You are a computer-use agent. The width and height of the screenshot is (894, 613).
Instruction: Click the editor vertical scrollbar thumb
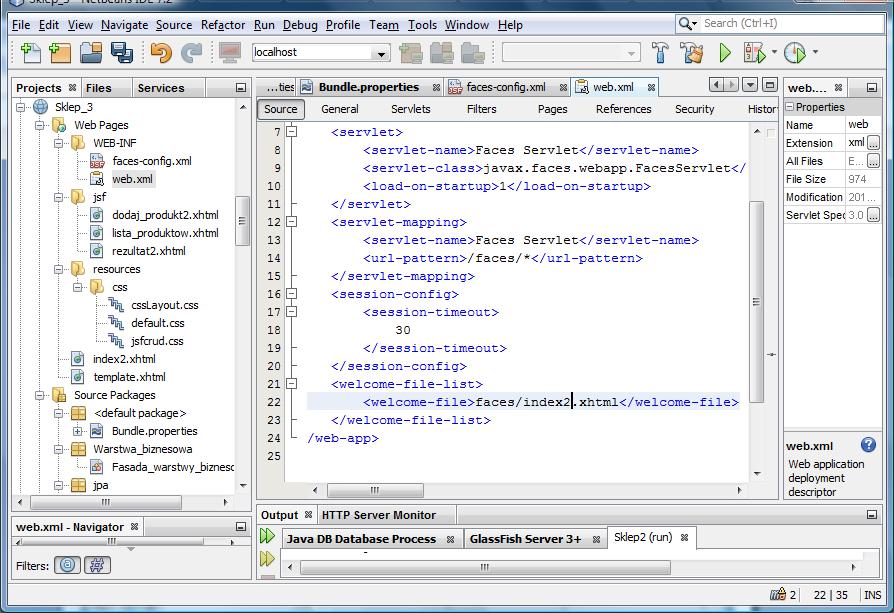click(x=756, y=302)
